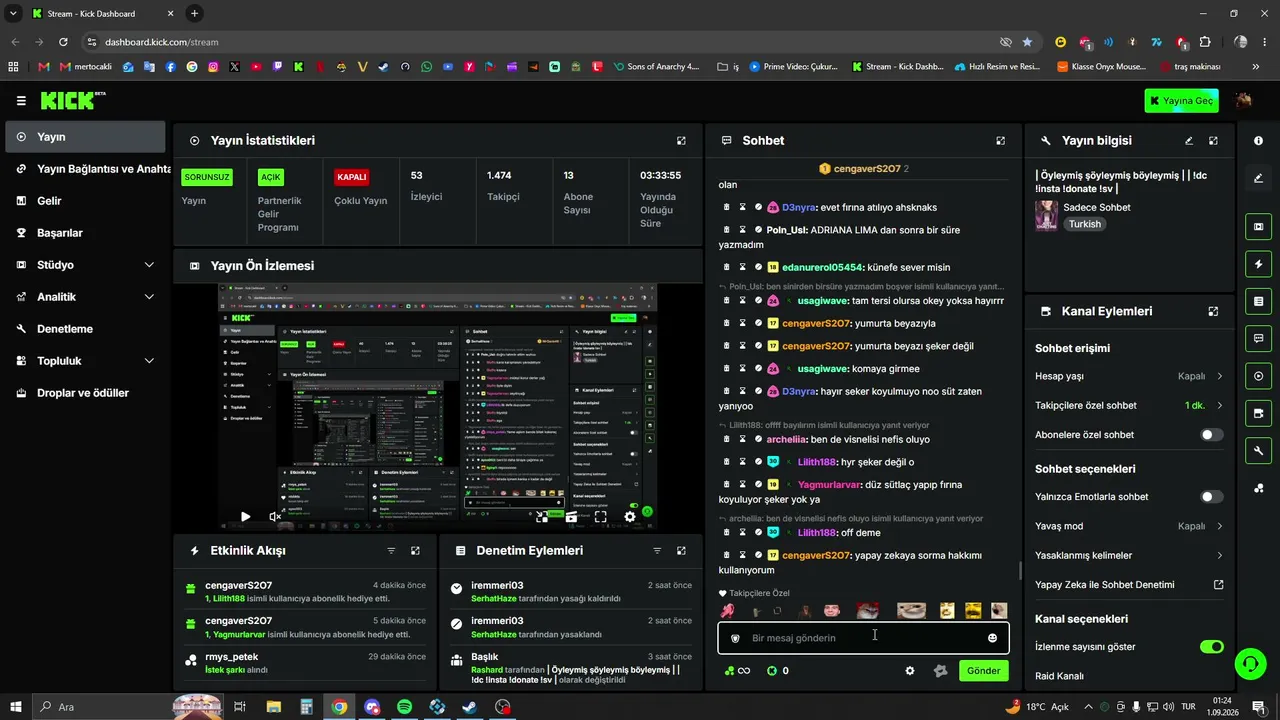This screenshot has width=1280, height=720.
Task: Open Denetleme in the sidebar
Action: click(x=85, y=329)
